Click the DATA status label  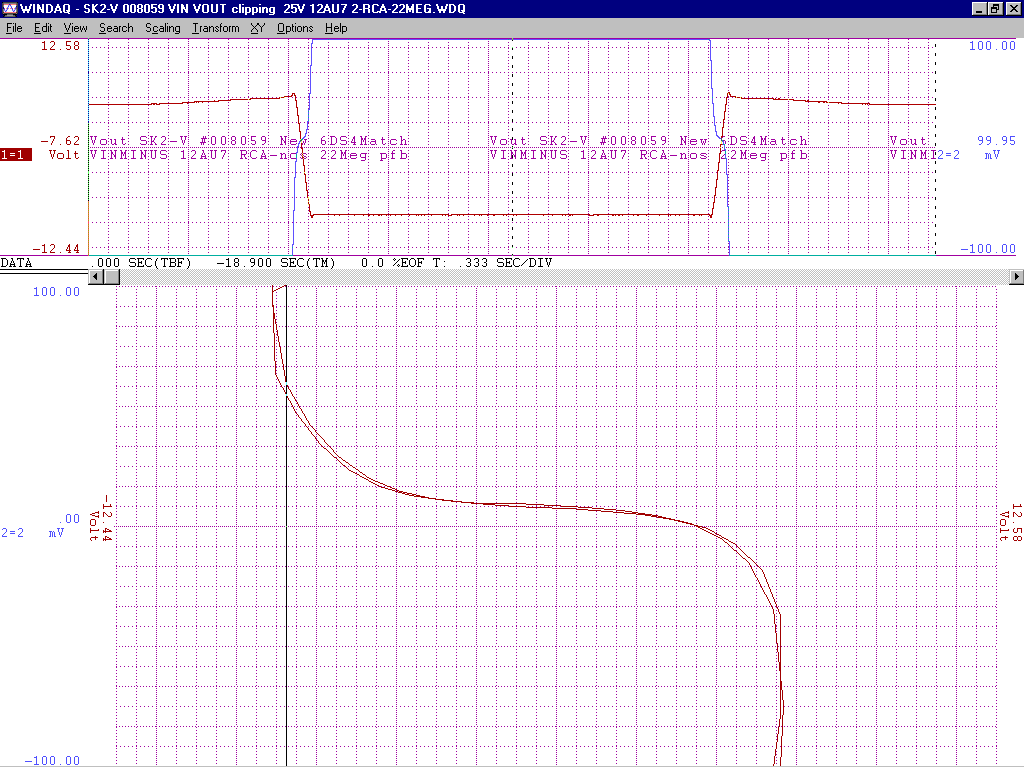pyautogui.click(x=17, y=262)
